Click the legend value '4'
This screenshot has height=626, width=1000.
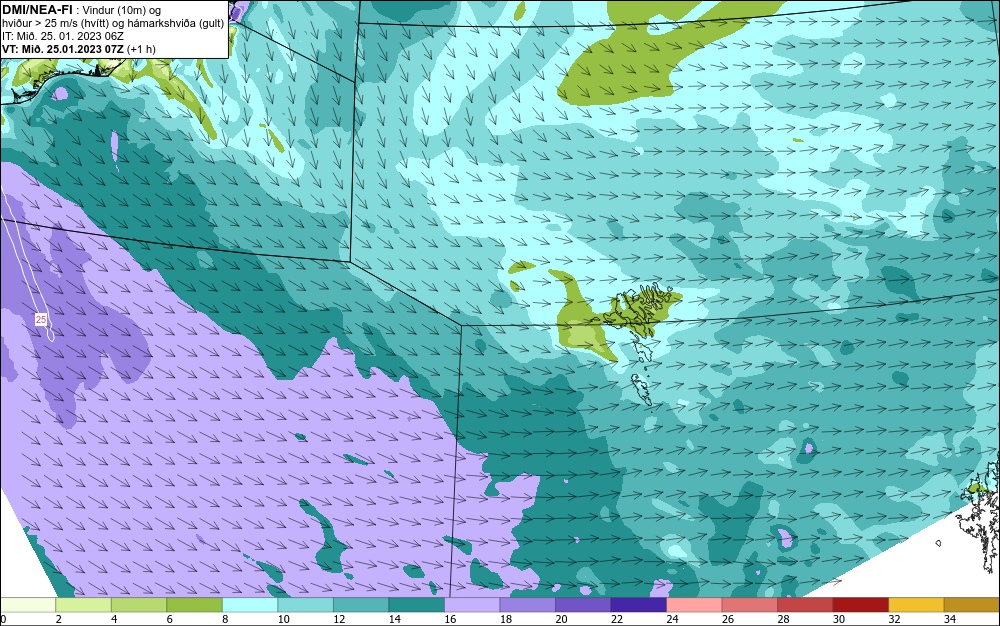[x=114, y=619]
